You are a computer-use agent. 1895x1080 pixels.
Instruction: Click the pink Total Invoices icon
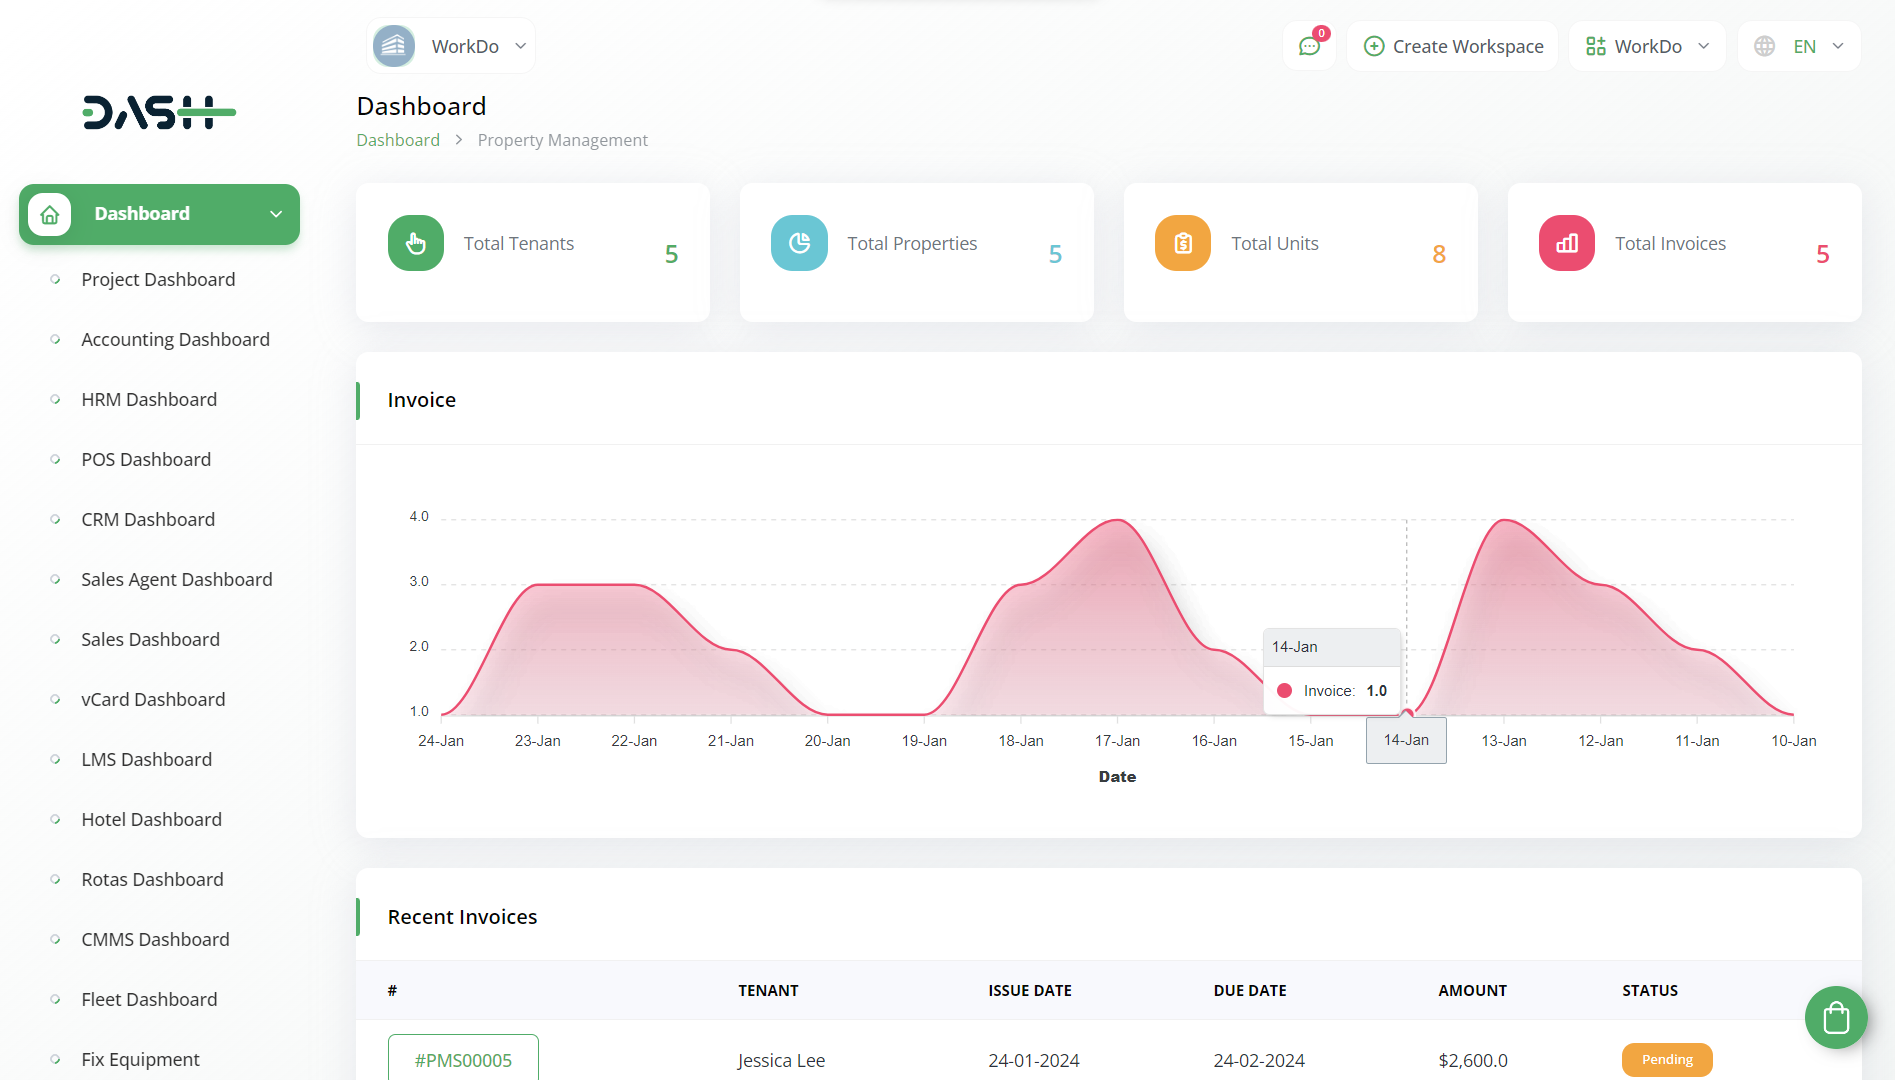[x=1567, y=243]
